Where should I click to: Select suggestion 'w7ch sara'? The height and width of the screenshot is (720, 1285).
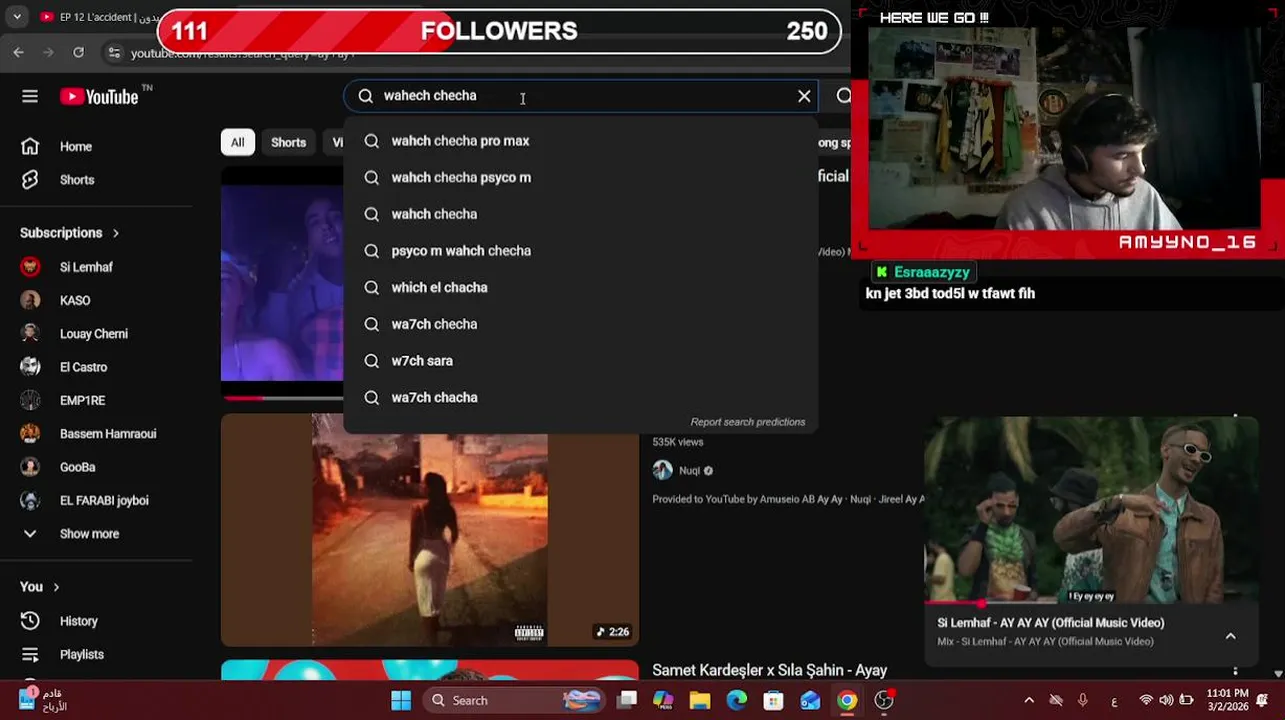coord(580,361)
